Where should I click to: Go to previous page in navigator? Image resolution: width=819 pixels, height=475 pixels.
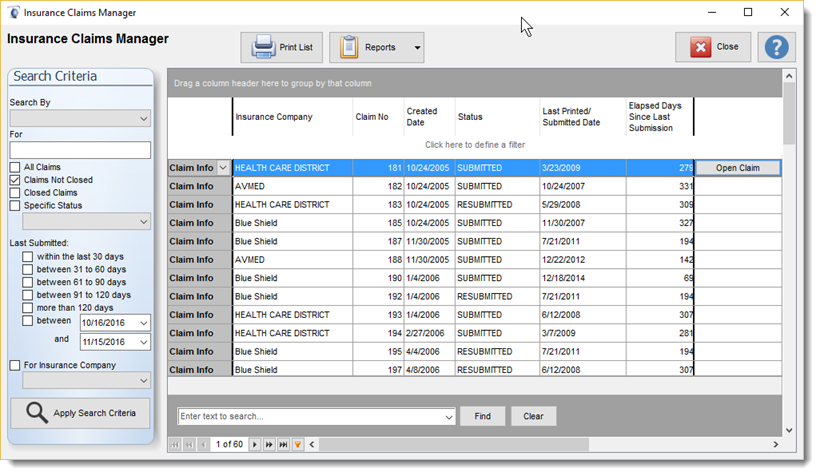click(189, 445)
